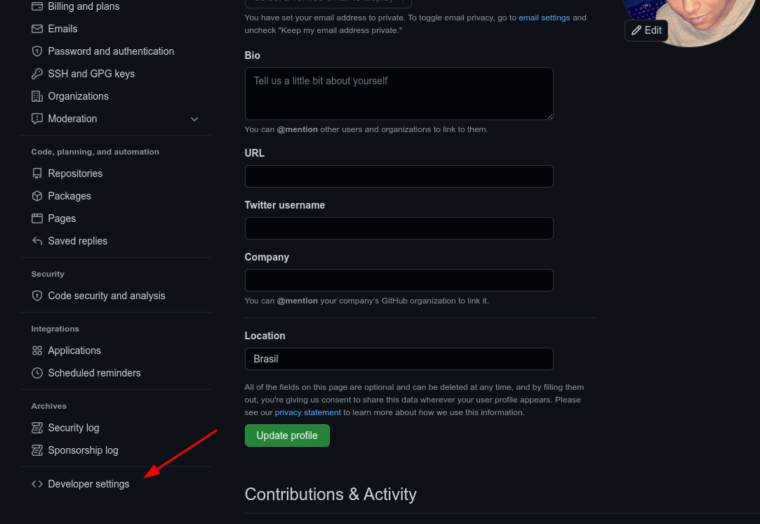Click the Packages box icon
Image resolution: width=760 pixels, height=524 pixels.
(37, 196)
